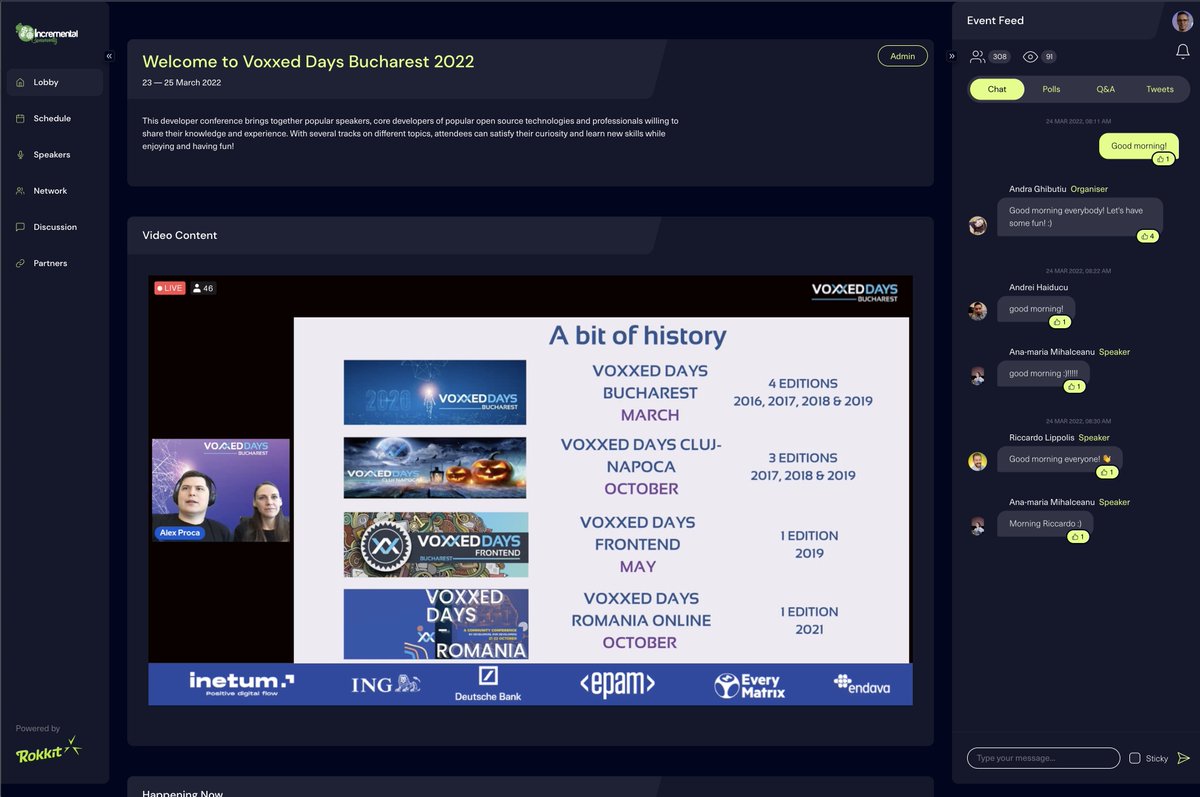The image size is (1200, 797).
Task: Like the 'Morning Riccardo :)' message
Action: pos(1078,536)
